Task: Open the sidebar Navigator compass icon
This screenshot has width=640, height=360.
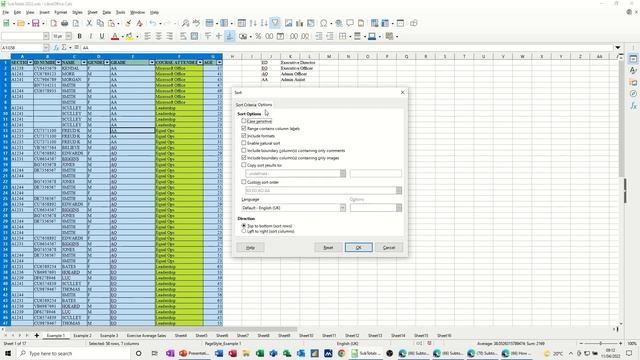Action: [x=633, y=93]
